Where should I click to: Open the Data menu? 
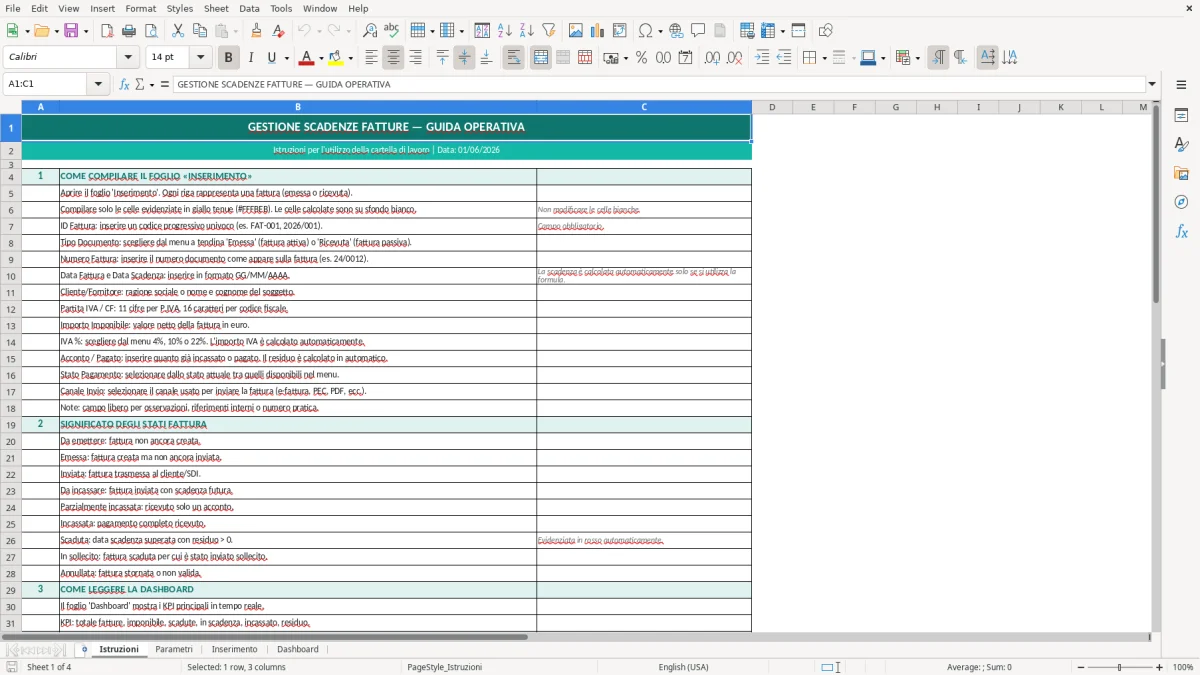click(249, 8)
